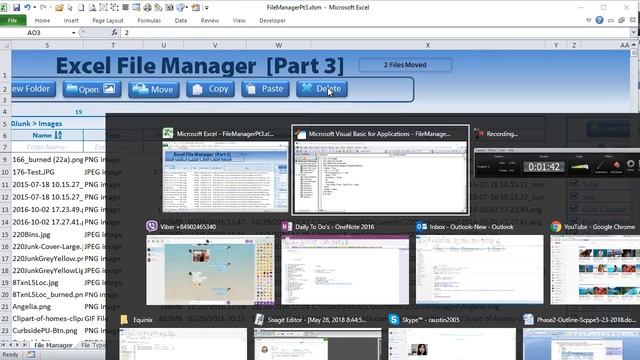Image resolution: width=640 pixels, height=360 pixels.
Task: Click the Chrome icon in task switcher
Action: 556,227
